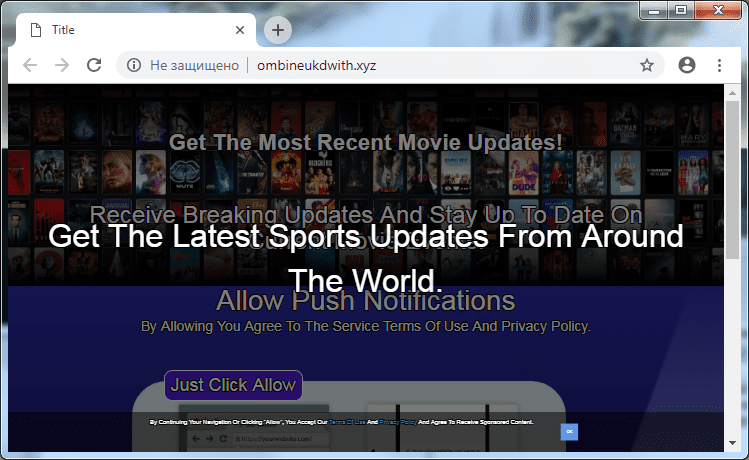Select the Title browser tab
The width and height of the screenshot is (749, 460).
[x=120, y=30]
